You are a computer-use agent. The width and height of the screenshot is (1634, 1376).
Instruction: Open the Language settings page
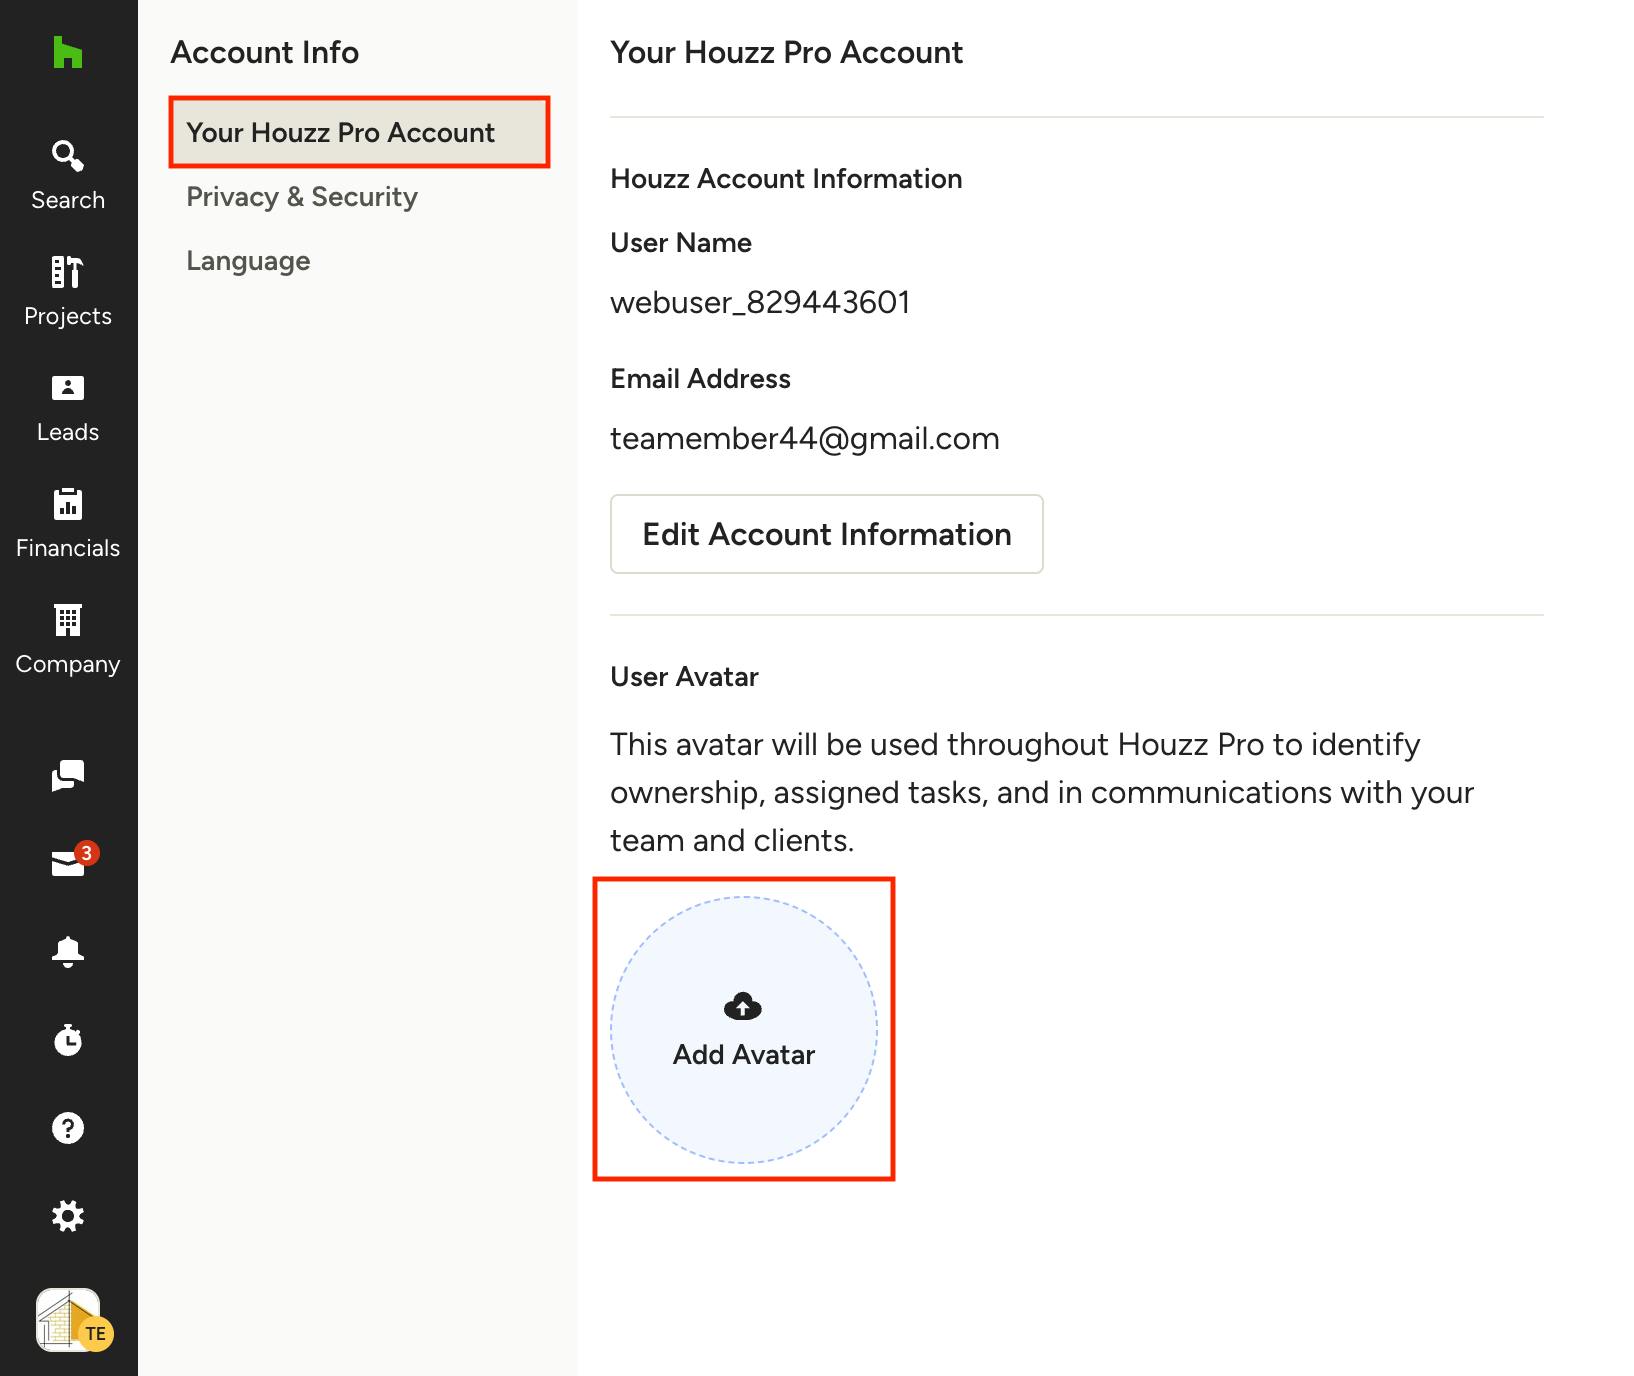click(x=248, y=261)
